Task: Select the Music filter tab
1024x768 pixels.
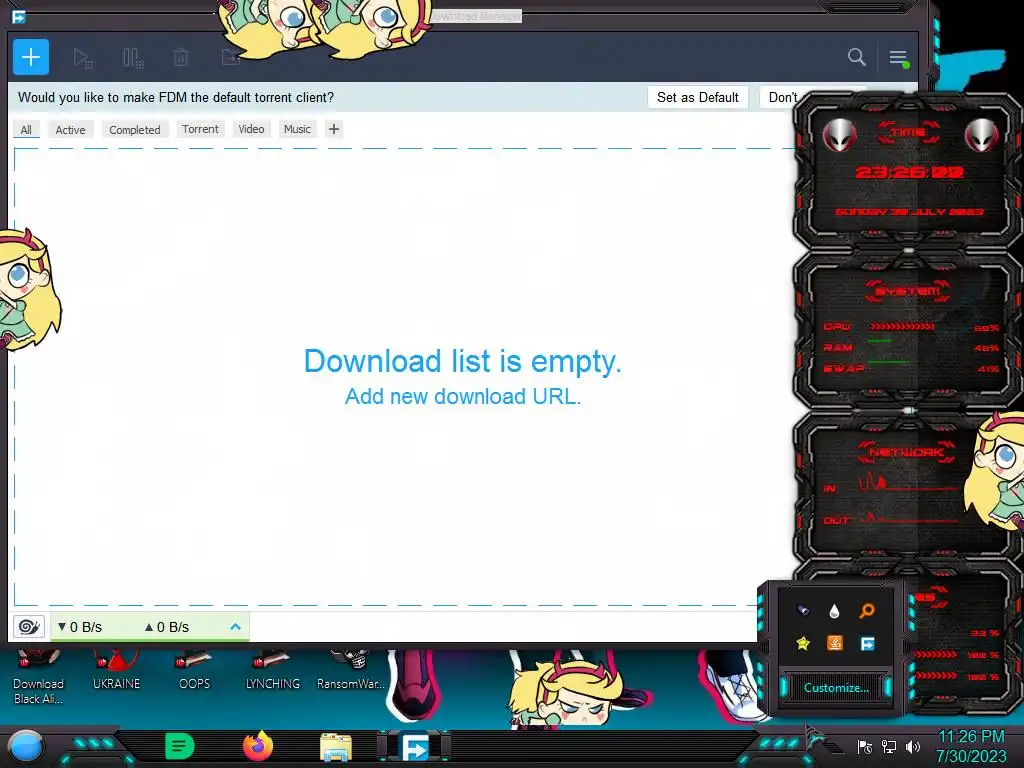Action: coord(297,129)
